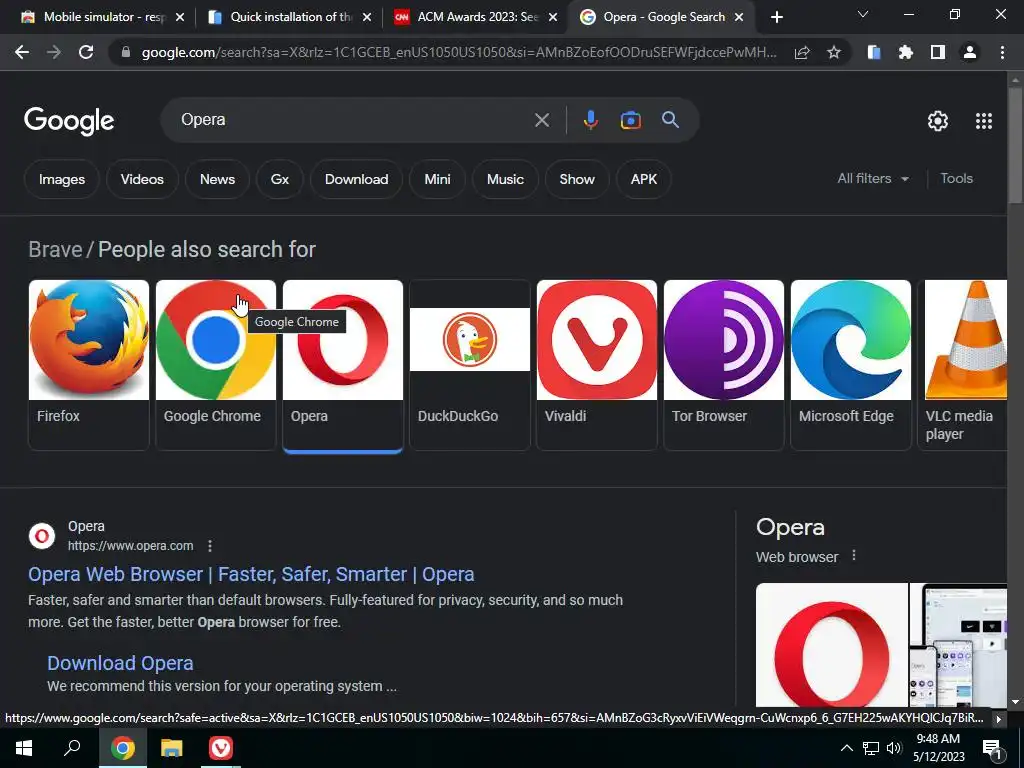Go back to the previous page
Image resolution: width=1024 pixels, height=768 pixels.
coord(22,52)
